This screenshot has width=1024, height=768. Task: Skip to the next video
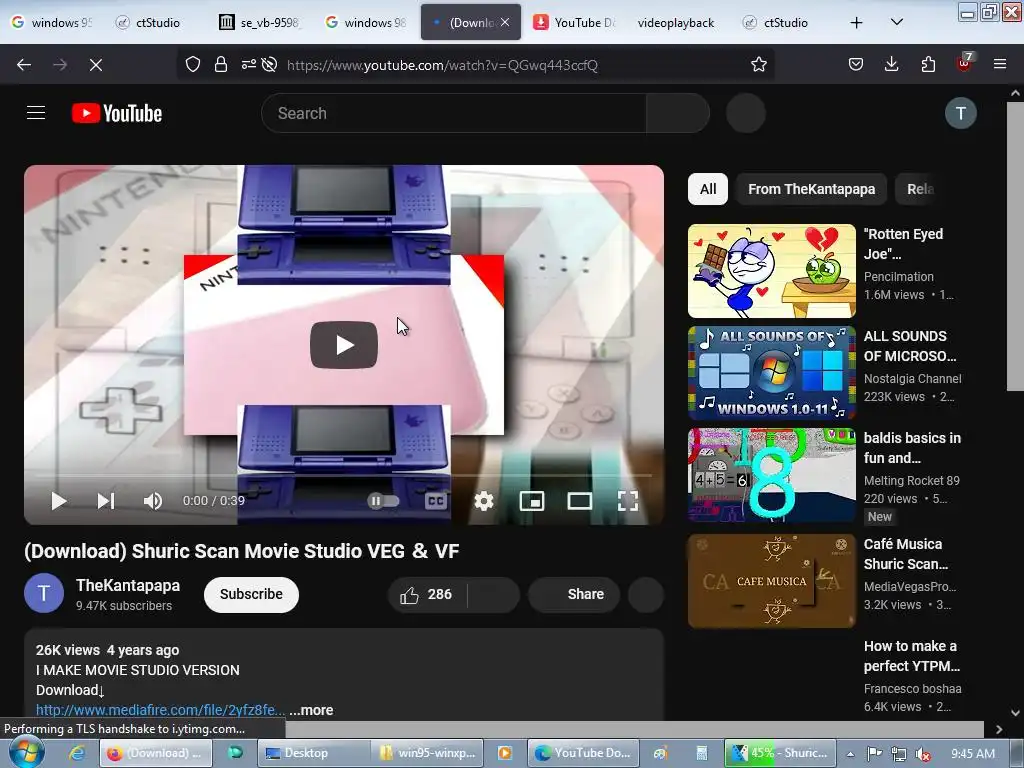click(x=106, y=501)
